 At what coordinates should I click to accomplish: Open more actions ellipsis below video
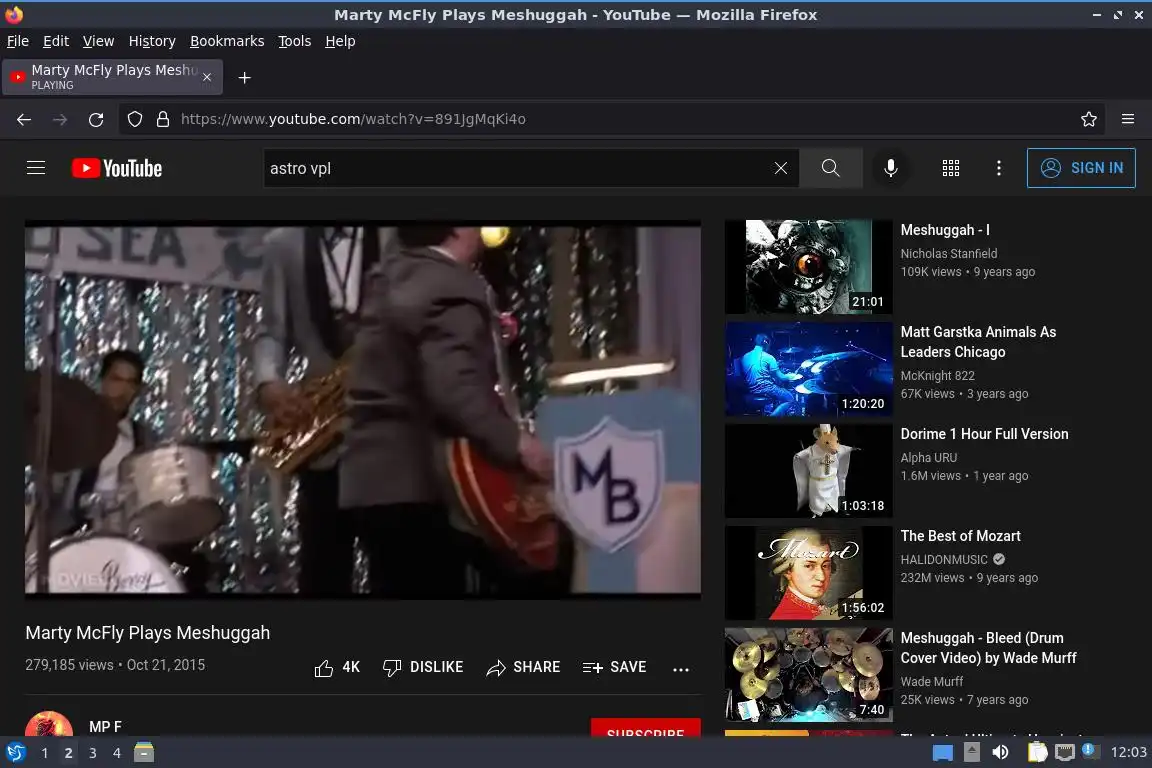click(681, 669)
